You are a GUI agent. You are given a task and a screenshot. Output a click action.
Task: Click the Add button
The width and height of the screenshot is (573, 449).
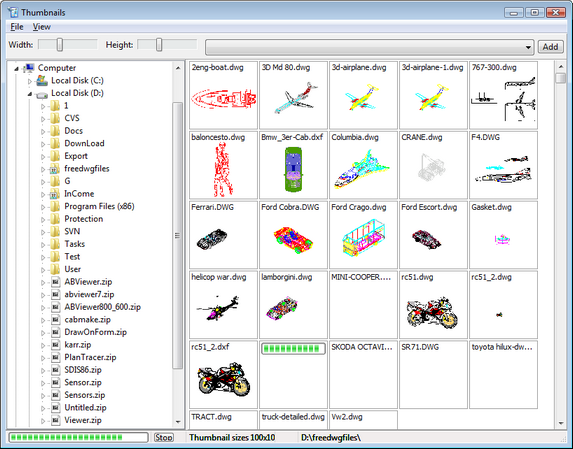coord(550,47)
